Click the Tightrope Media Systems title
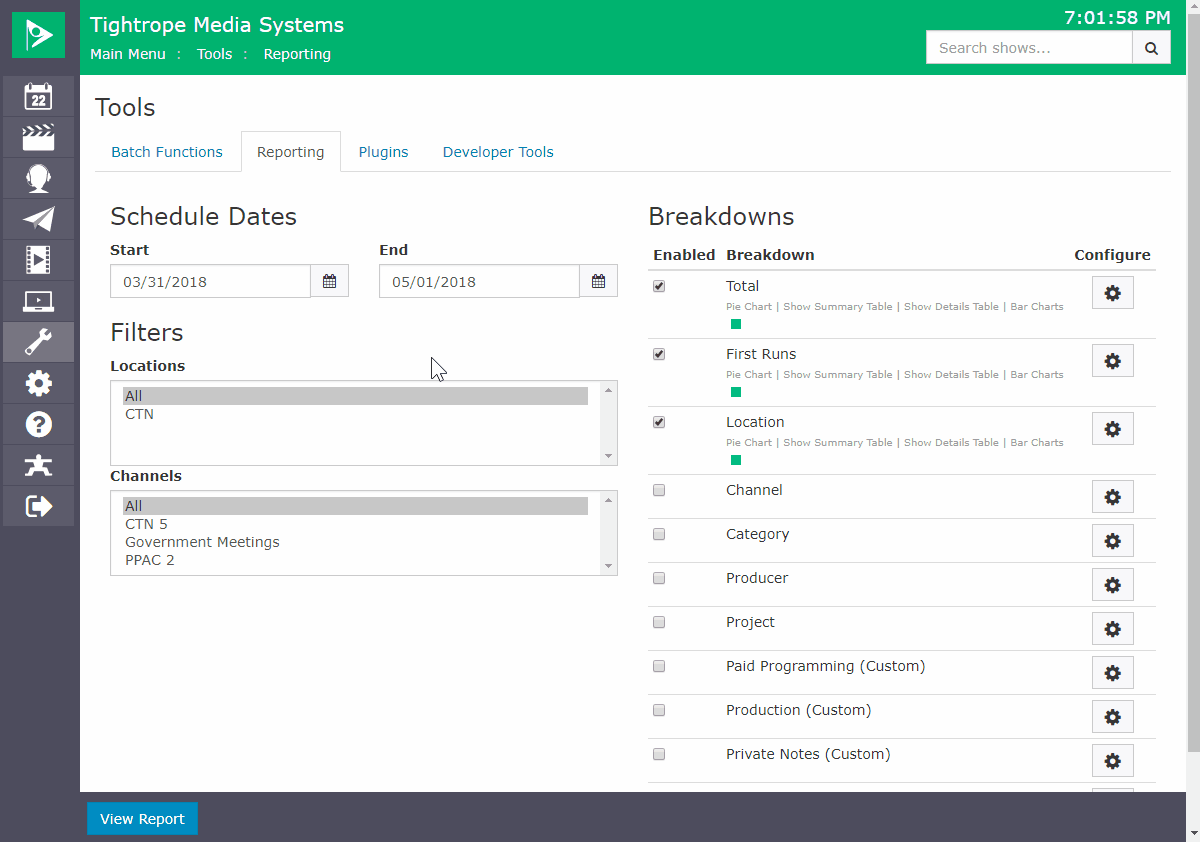This screenshot has height=842, width=1200. (217, 25)
